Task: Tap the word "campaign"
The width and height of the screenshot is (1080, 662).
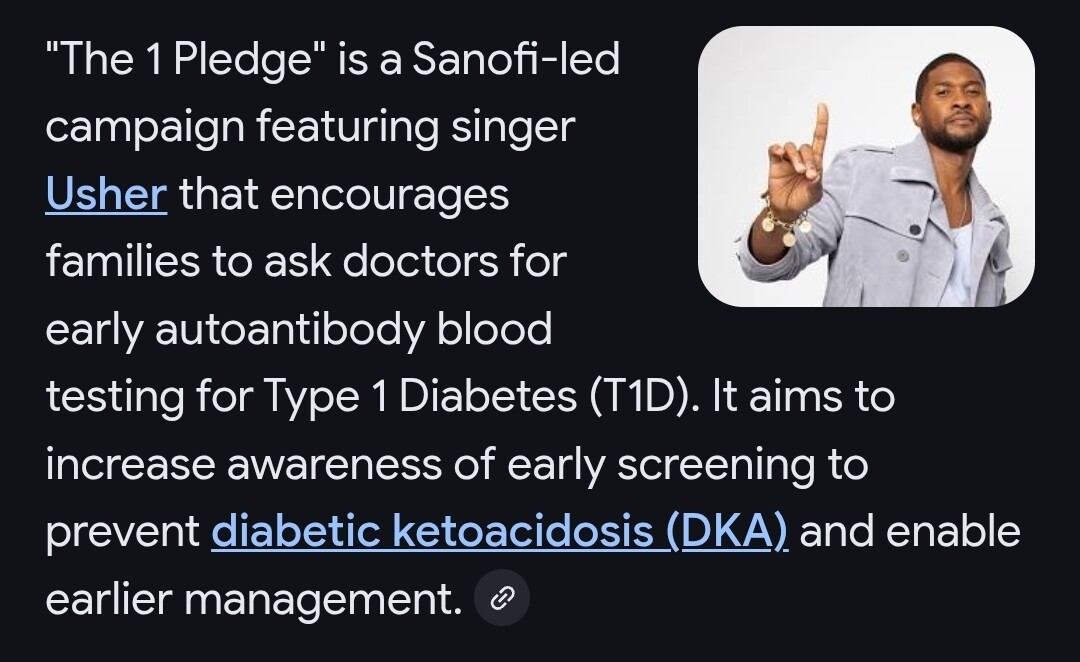Action: [142, 128]
